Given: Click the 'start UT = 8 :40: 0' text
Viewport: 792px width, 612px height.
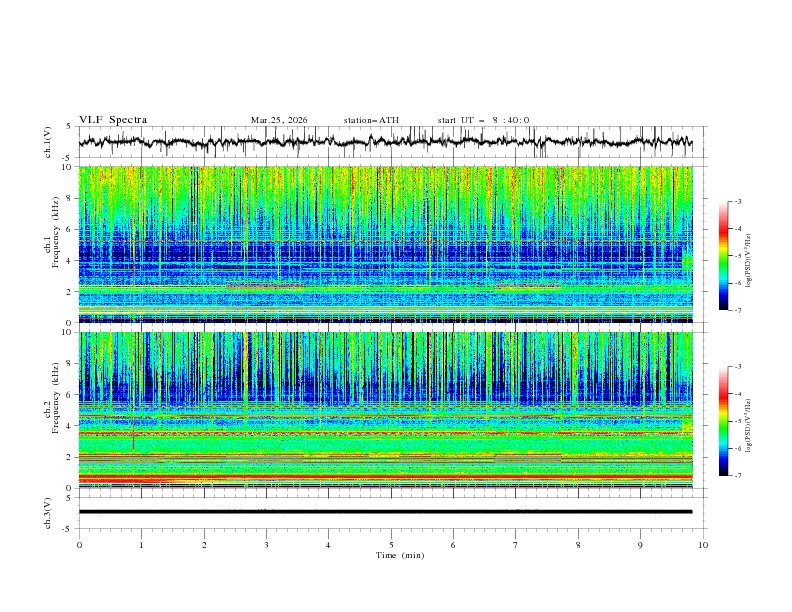Looking at the screenshot, I should tap(483, 120).
